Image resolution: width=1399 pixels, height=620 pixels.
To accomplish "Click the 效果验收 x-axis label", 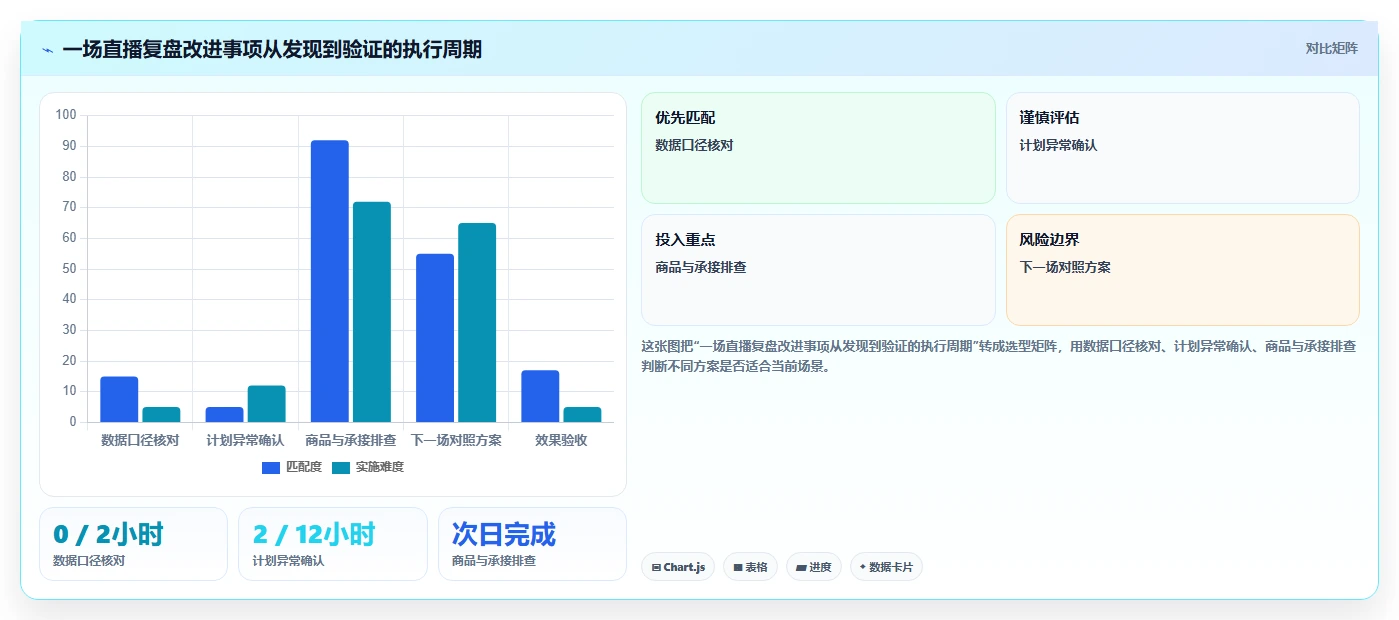I will click(x=561, y=440).
